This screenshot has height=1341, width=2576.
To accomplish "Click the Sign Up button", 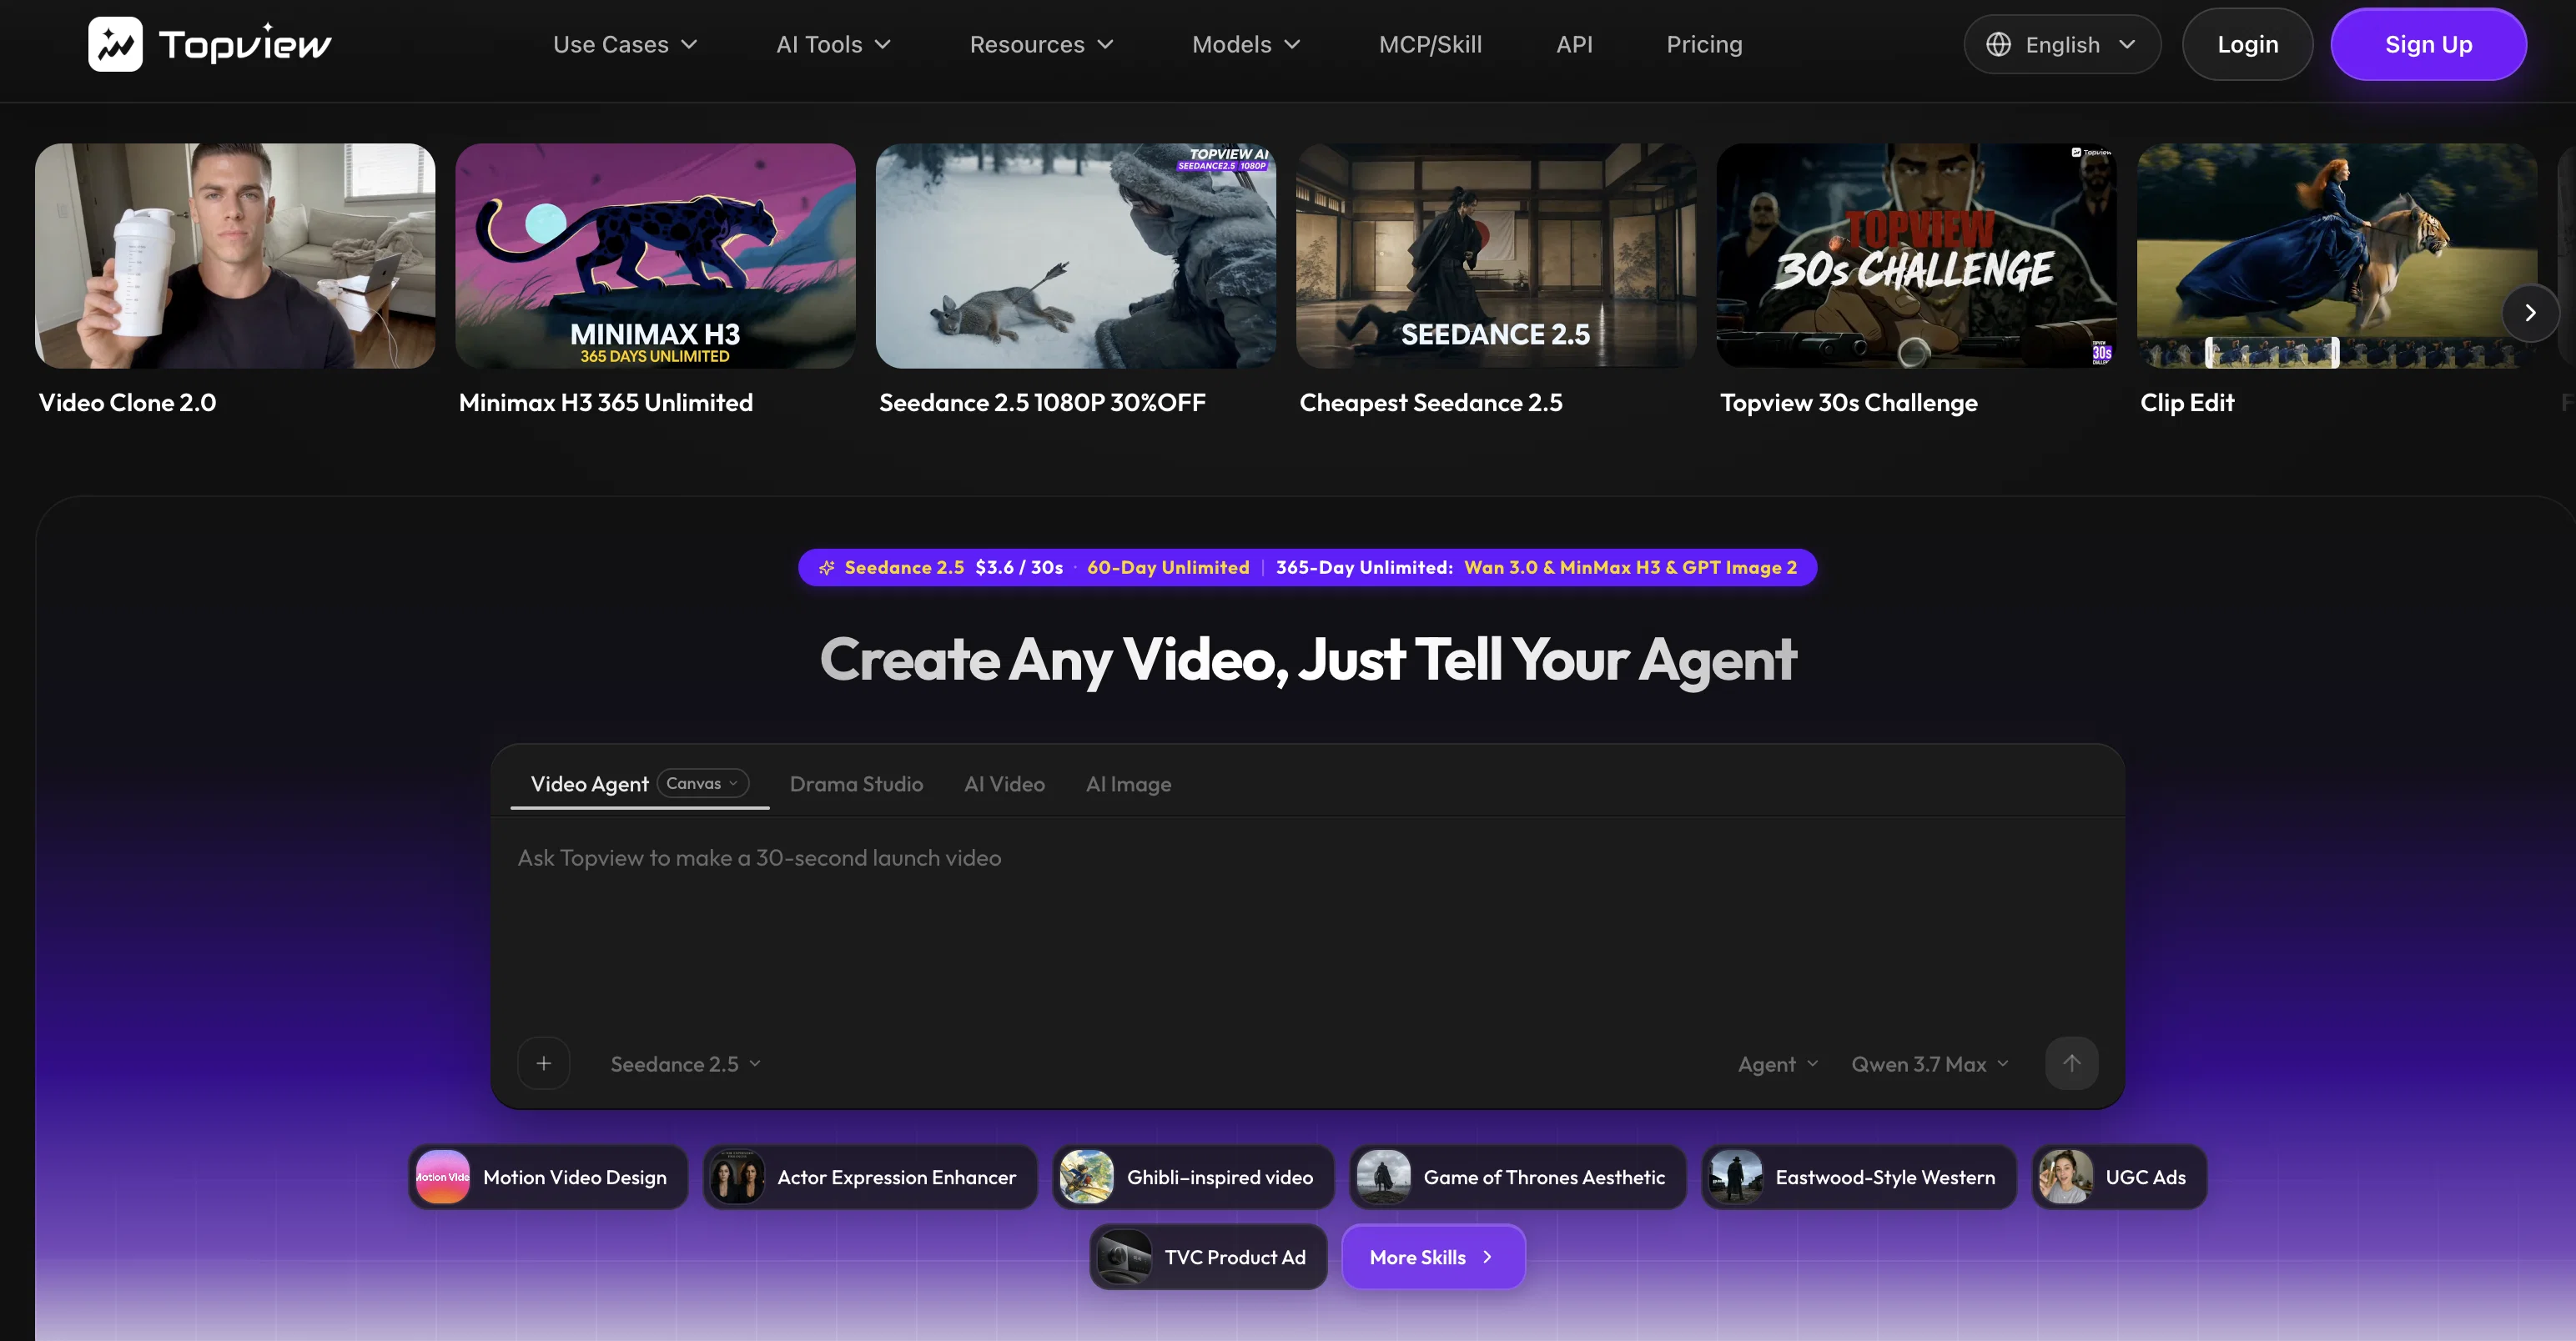I will coord(2428,44).
